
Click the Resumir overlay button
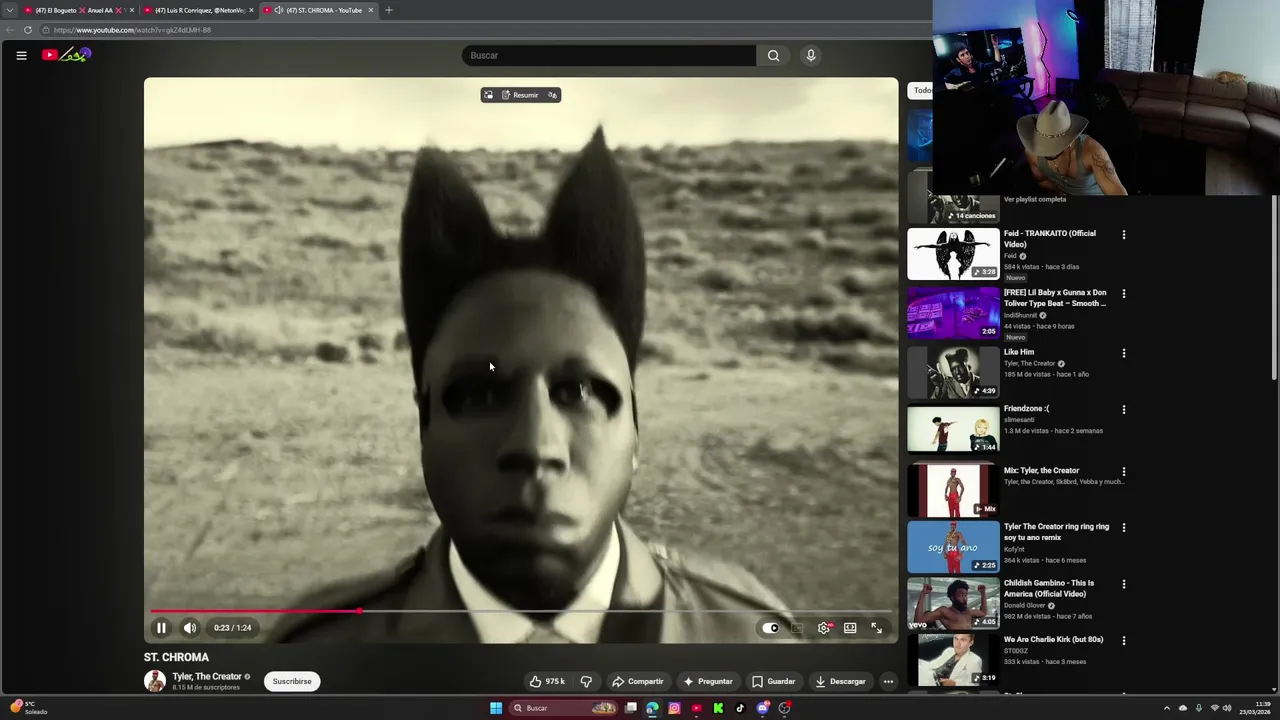520,95
